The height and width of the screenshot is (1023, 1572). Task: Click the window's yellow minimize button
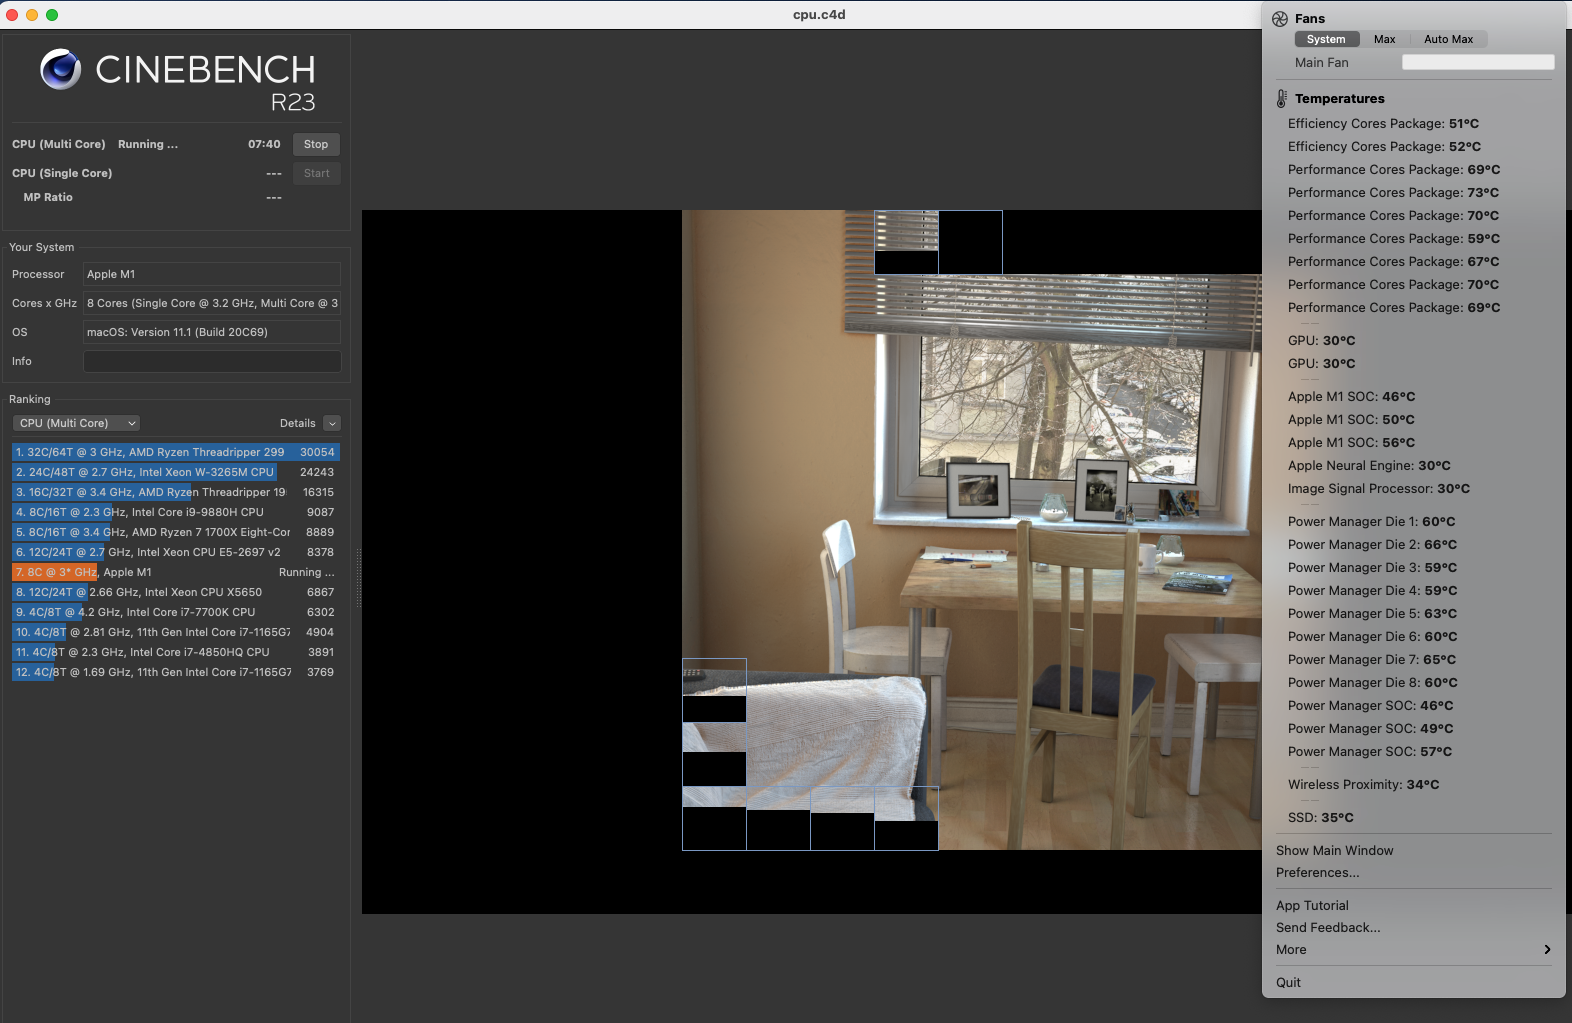[32, 15]
